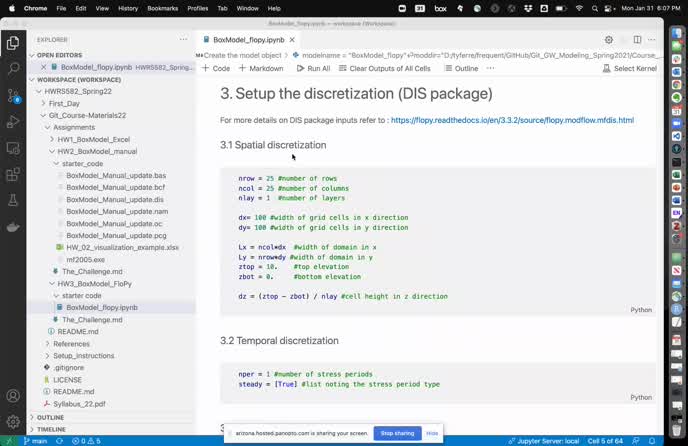Expand the HW1_BoxModel_Excel folder
Screen dimensions: 688x446
point(94,139)
